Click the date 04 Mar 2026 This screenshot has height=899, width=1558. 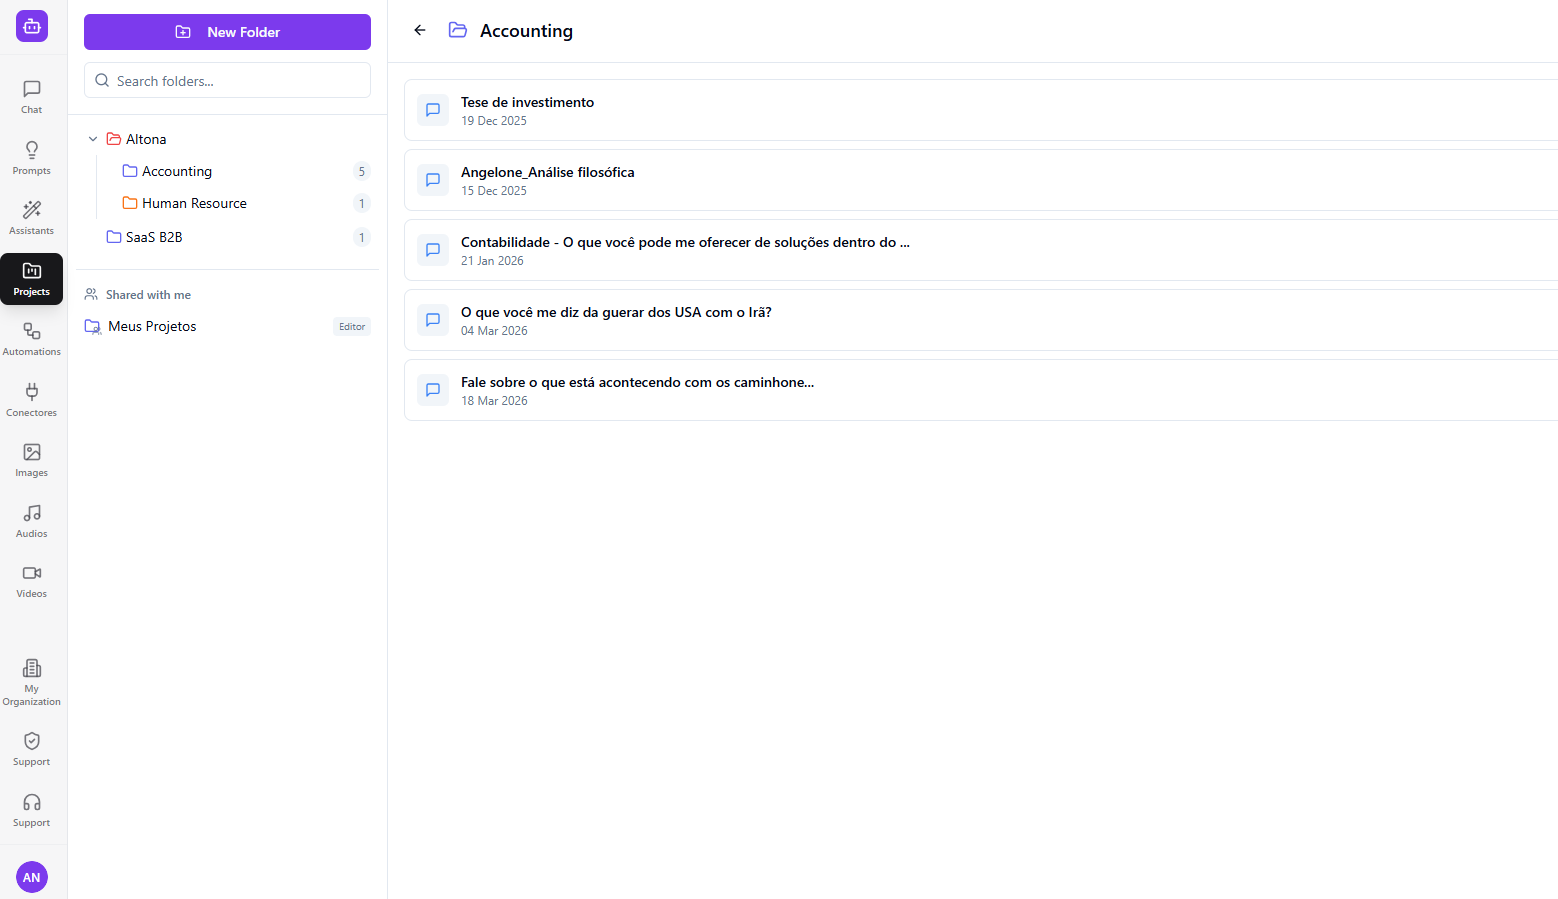click(x=494, y=331)
